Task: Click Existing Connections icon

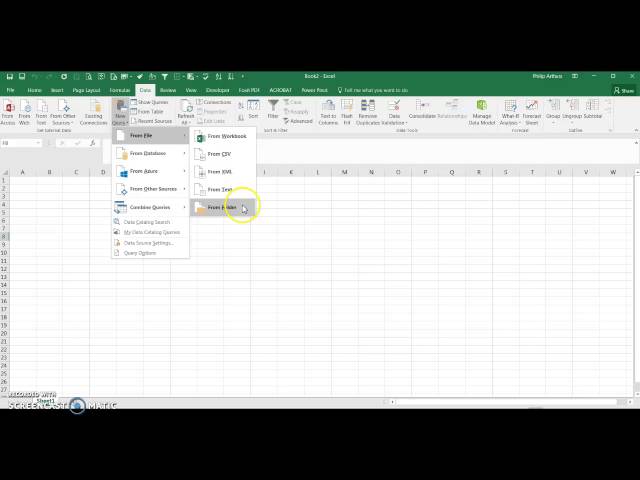Action: pos(93,111)
